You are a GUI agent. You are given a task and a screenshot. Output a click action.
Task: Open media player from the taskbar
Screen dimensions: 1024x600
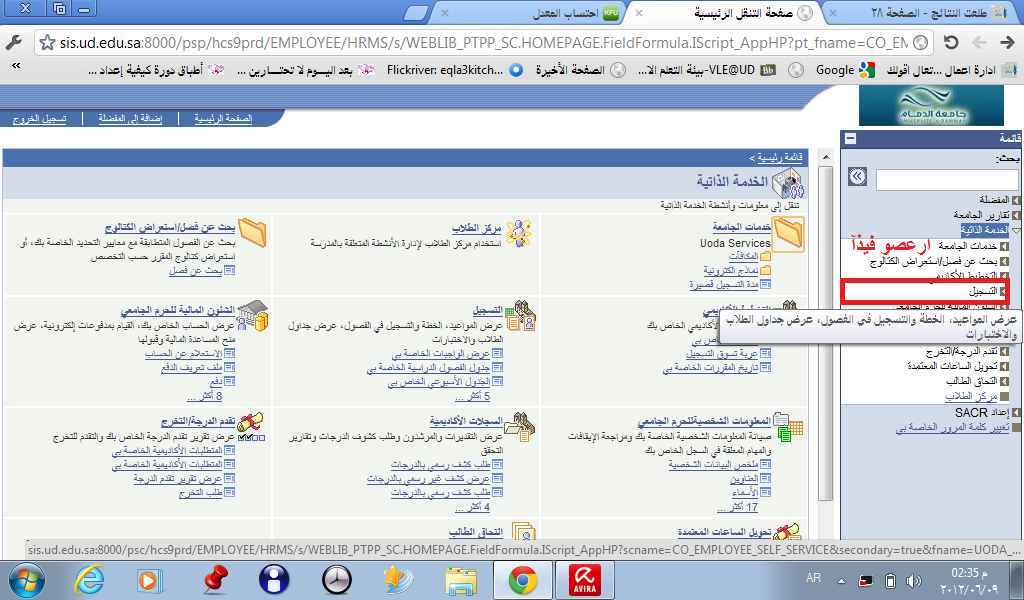tap(150, 580)
